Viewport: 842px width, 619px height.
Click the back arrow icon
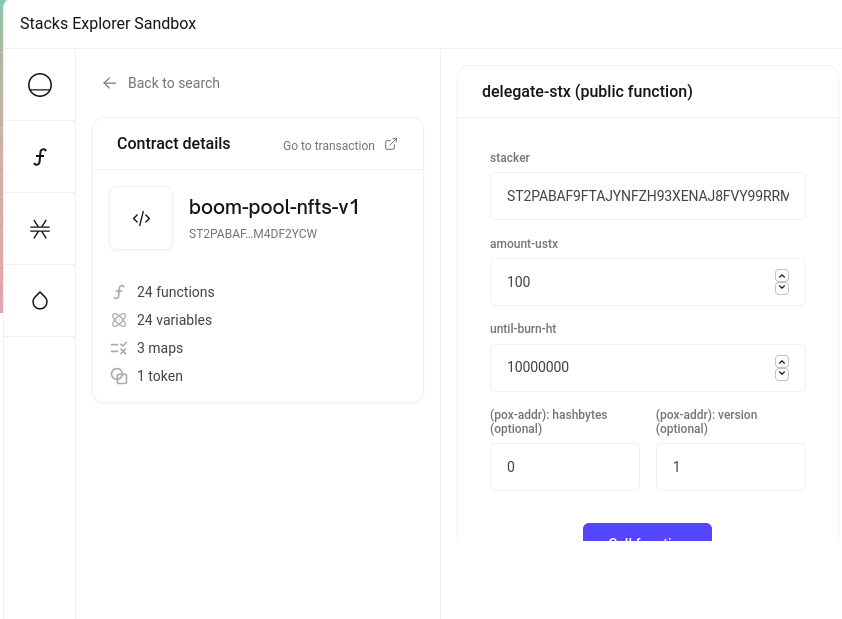pos(110,83)
